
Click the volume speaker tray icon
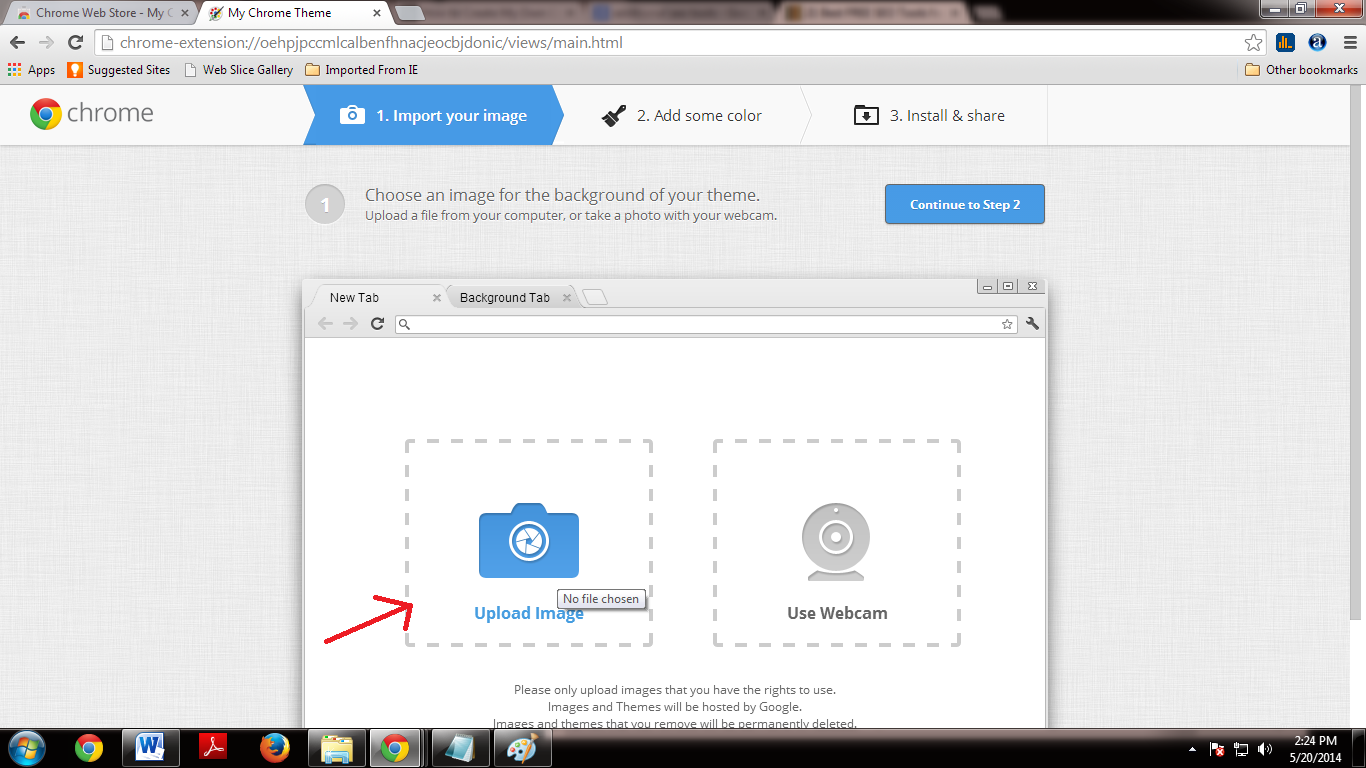tap(1265, 749)
